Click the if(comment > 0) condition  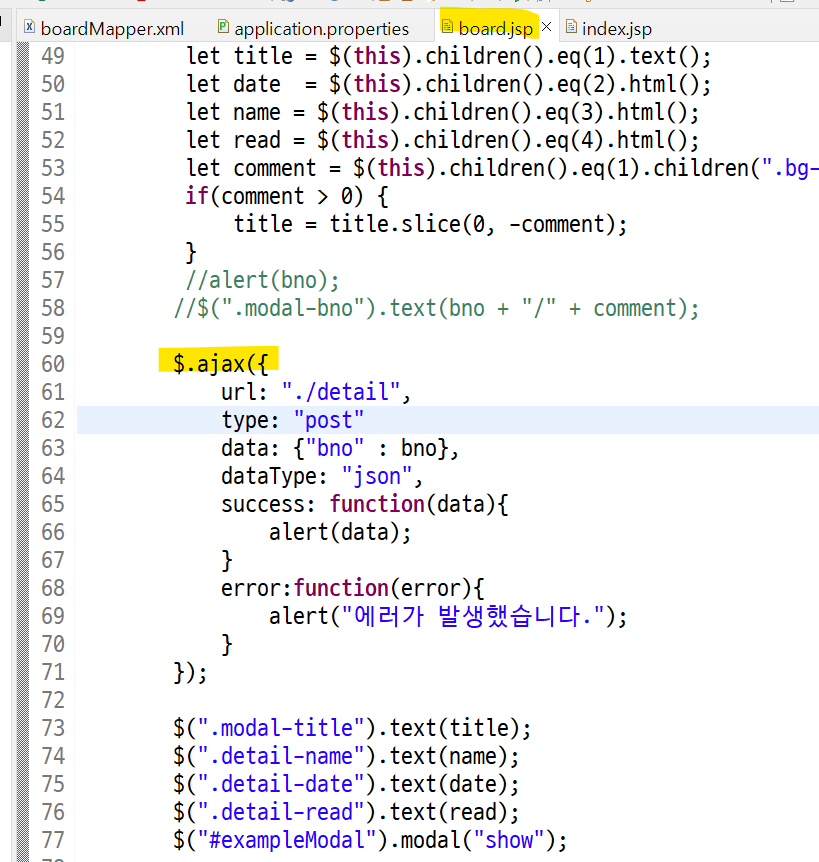[286, 196]
